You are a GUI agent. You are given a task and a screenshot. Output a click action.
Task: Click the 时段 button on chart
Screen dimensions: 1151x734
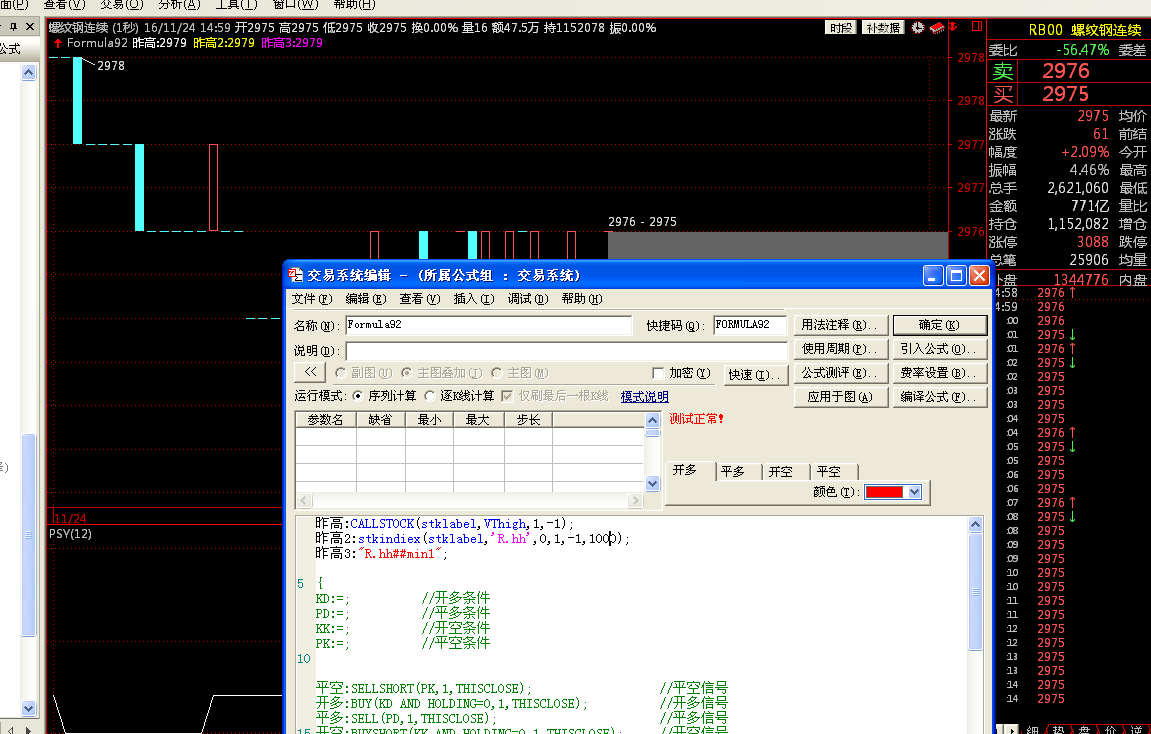click(x=840, y=27)
